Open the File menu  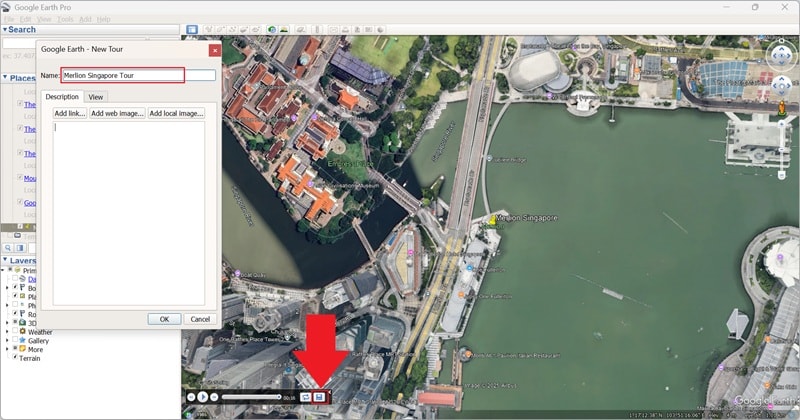[x=9, y=19]
